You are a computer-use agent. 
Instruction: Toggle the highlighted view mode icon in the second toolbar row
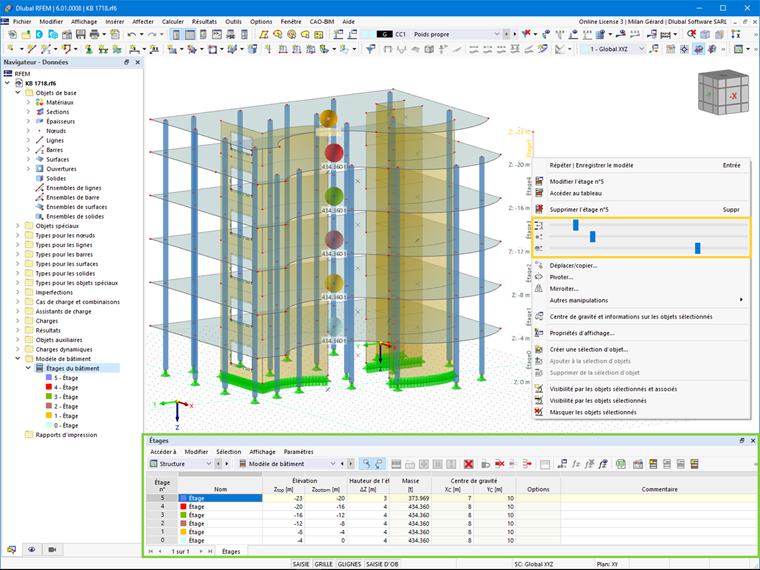pyautogui.click(x=698, y=49)
